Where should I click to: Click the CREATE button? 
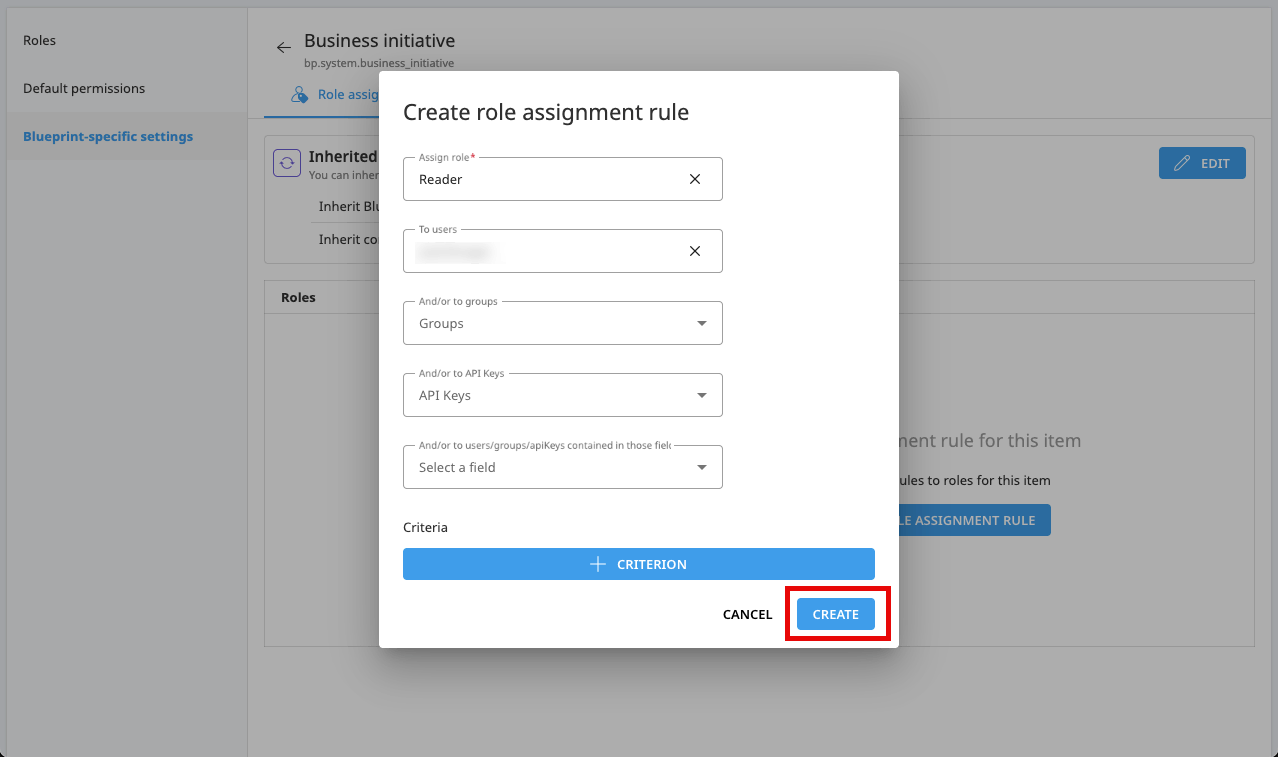click(835, 614)
